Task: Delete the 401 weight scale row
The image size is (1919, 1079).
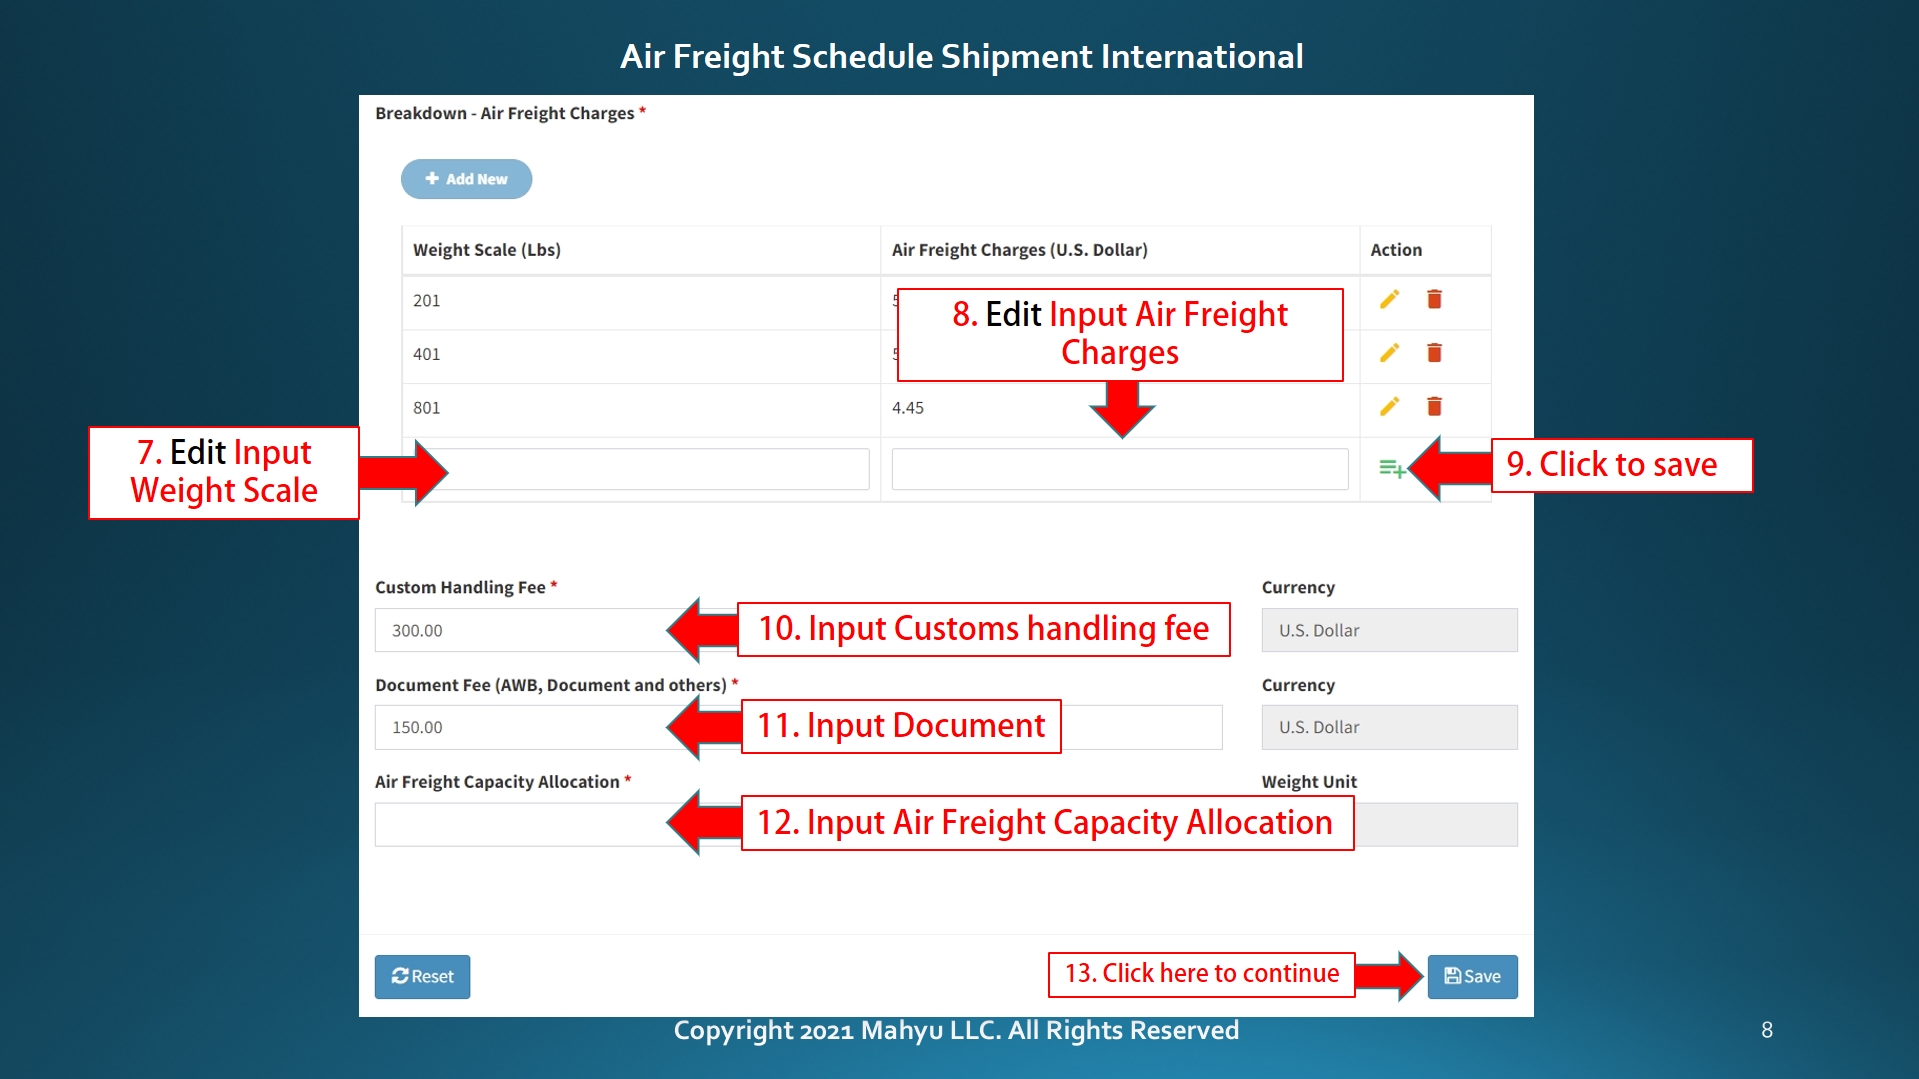Action: click(x=1434, y=353)
